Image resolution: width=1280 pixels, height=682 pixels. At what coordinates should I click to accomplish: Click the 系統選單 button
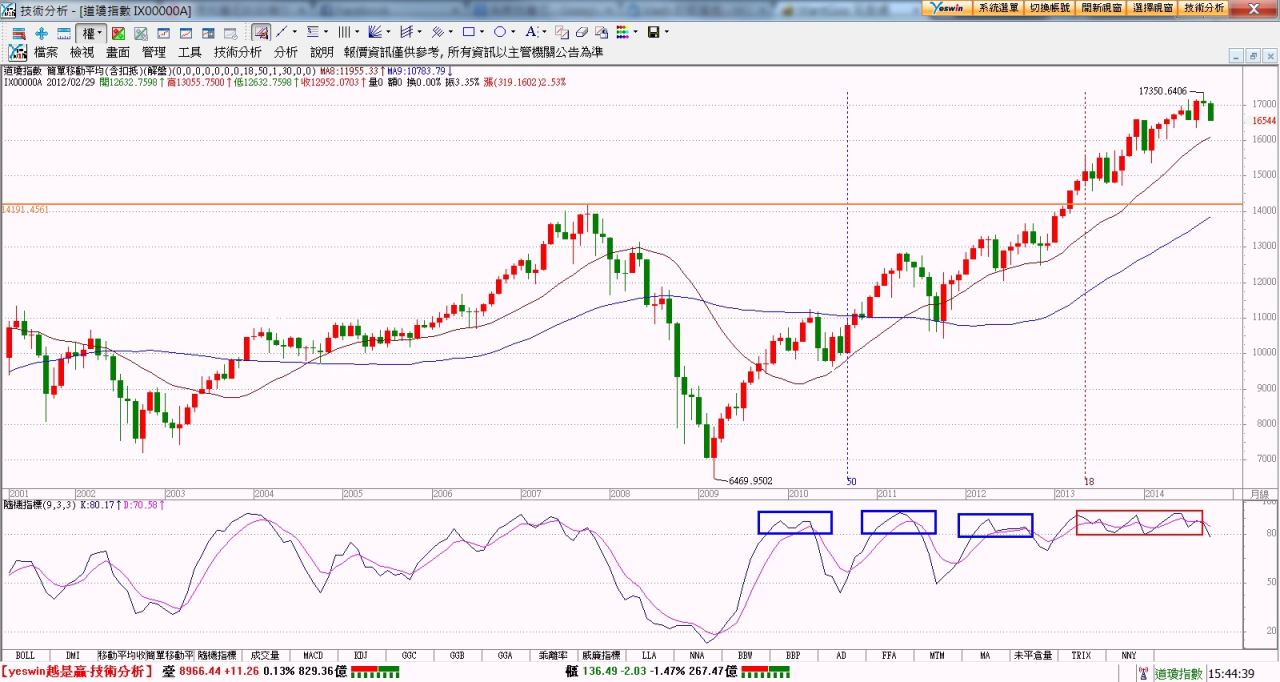click(x=998, y=7)
